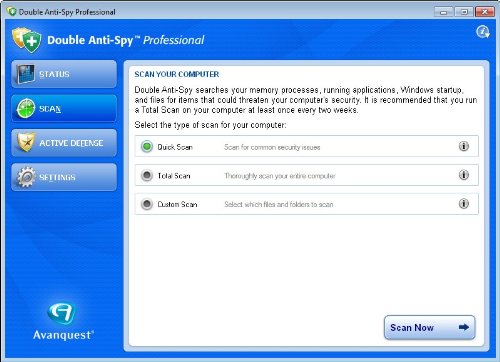The width and height of the screenshot is (500, 362).
Task: Click the green radar Scan icon
Action: point(26,108)
